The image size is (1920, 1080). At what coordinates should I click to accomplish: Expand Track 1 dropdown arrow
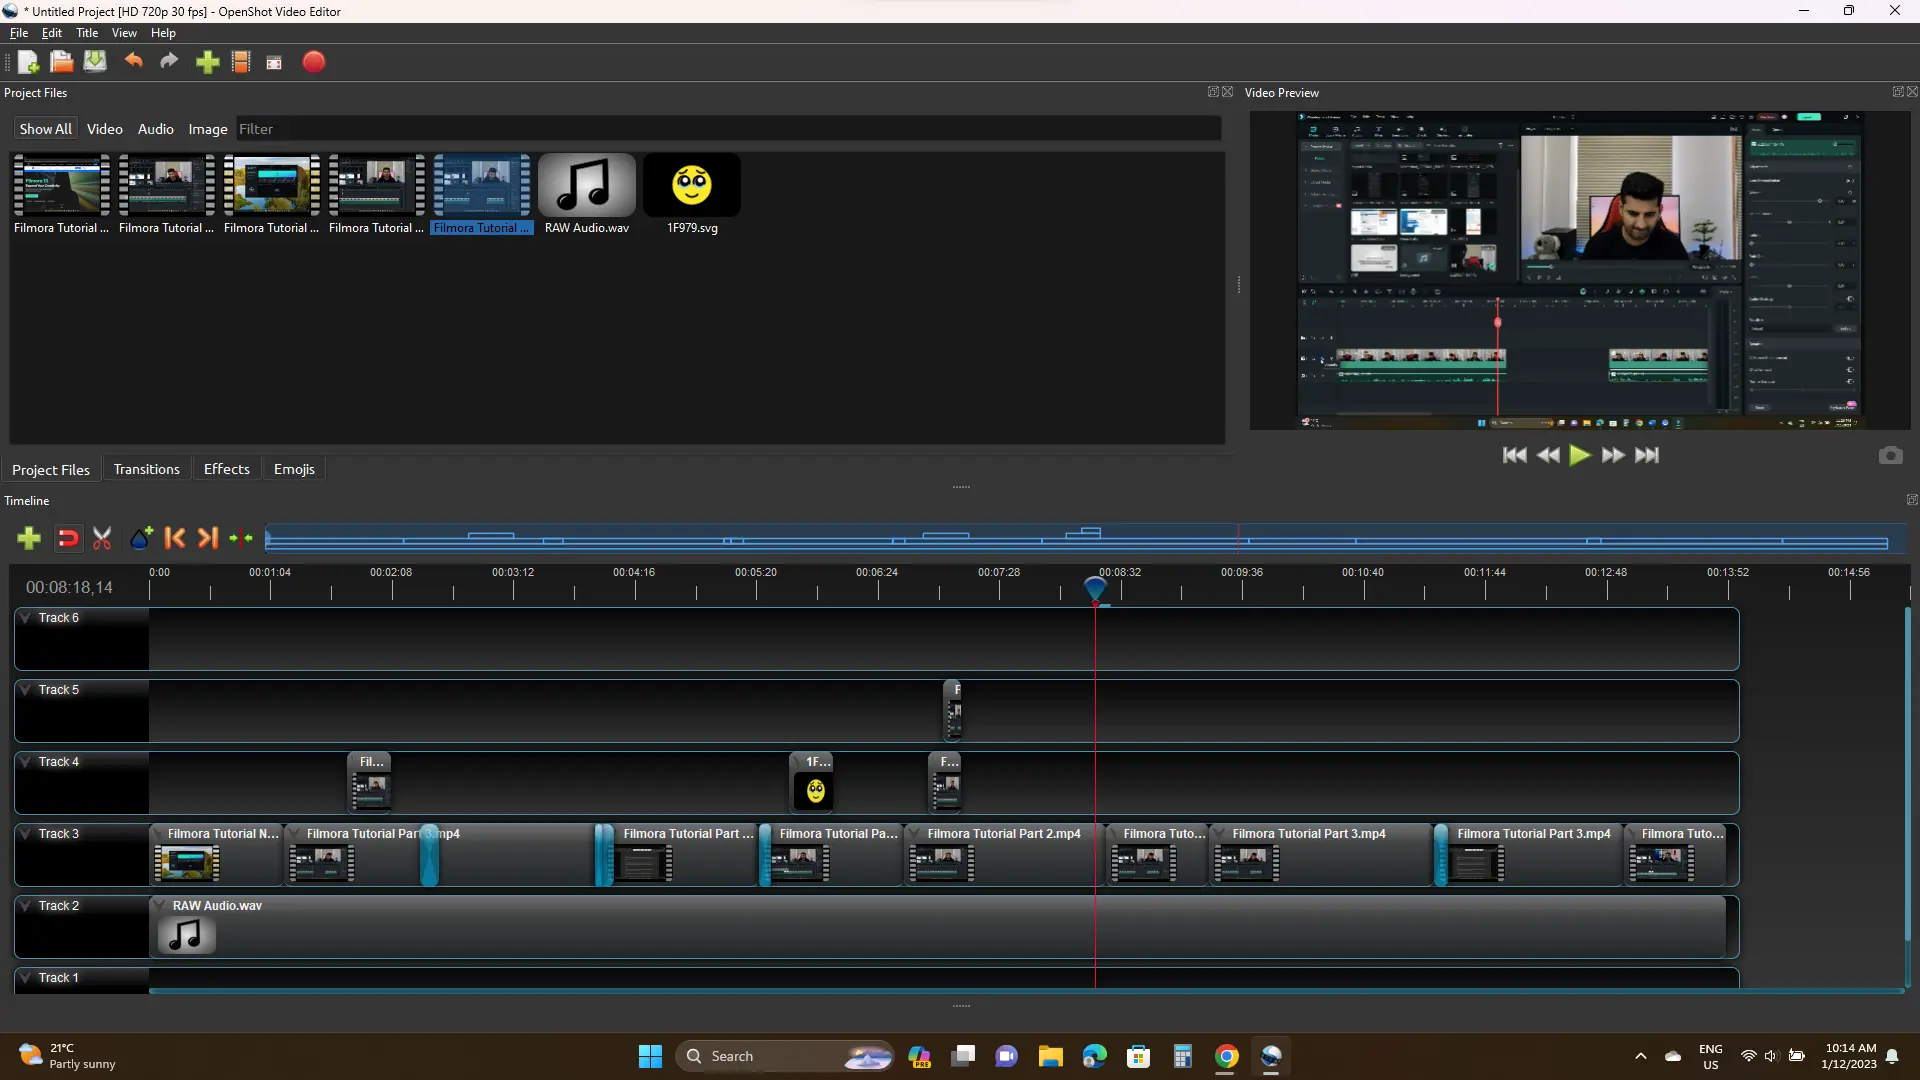point(26,978)
